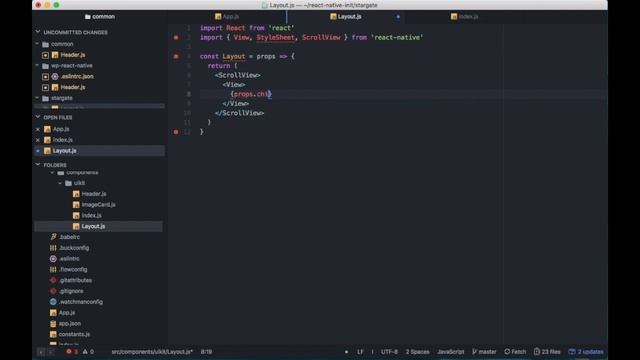Screen dimensions: 640x360
Task: Change the LF line ending setting
Action: pyautogui.click(x=360, y=351)
